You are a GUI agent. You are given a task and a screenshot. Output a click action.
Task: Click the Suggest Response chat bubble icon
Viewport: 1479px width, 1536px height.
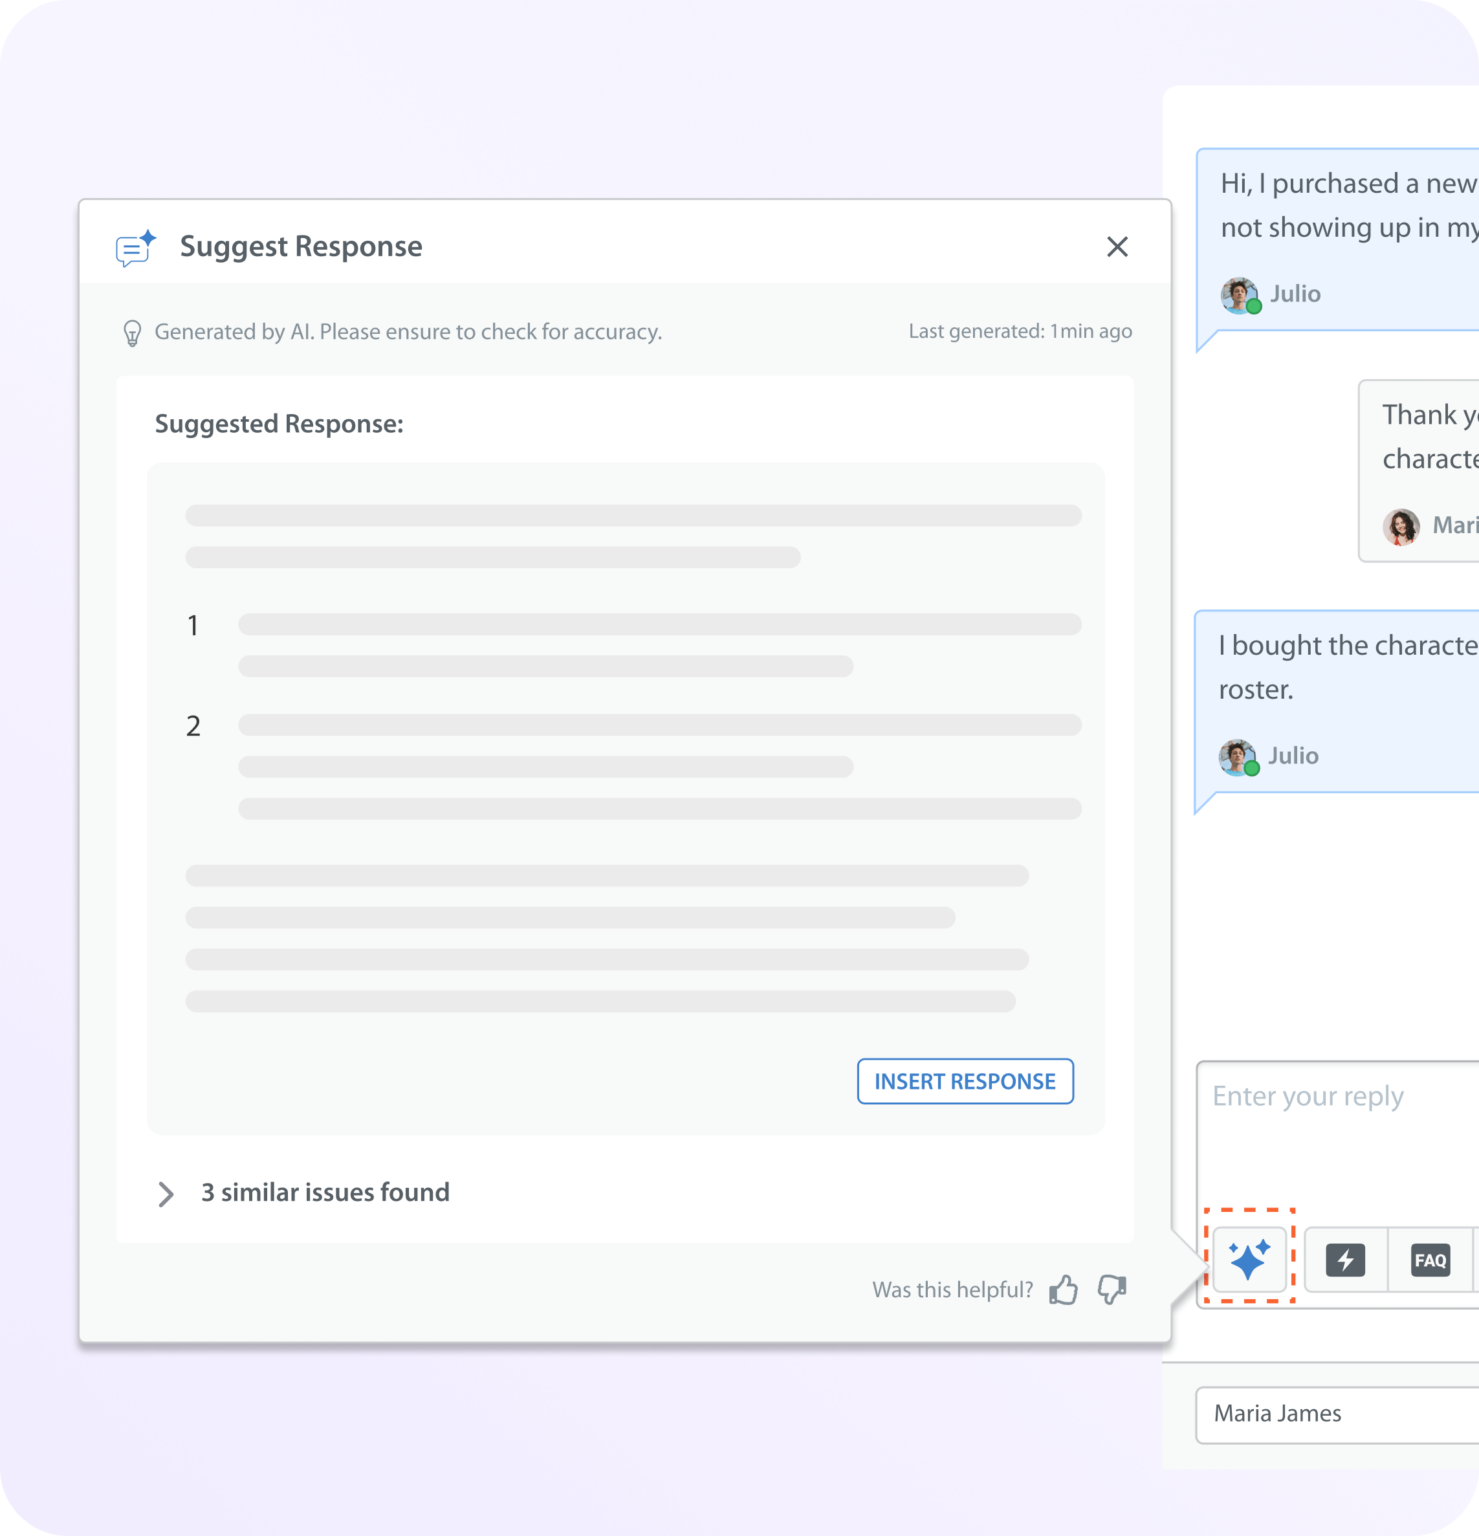[133, 247]
